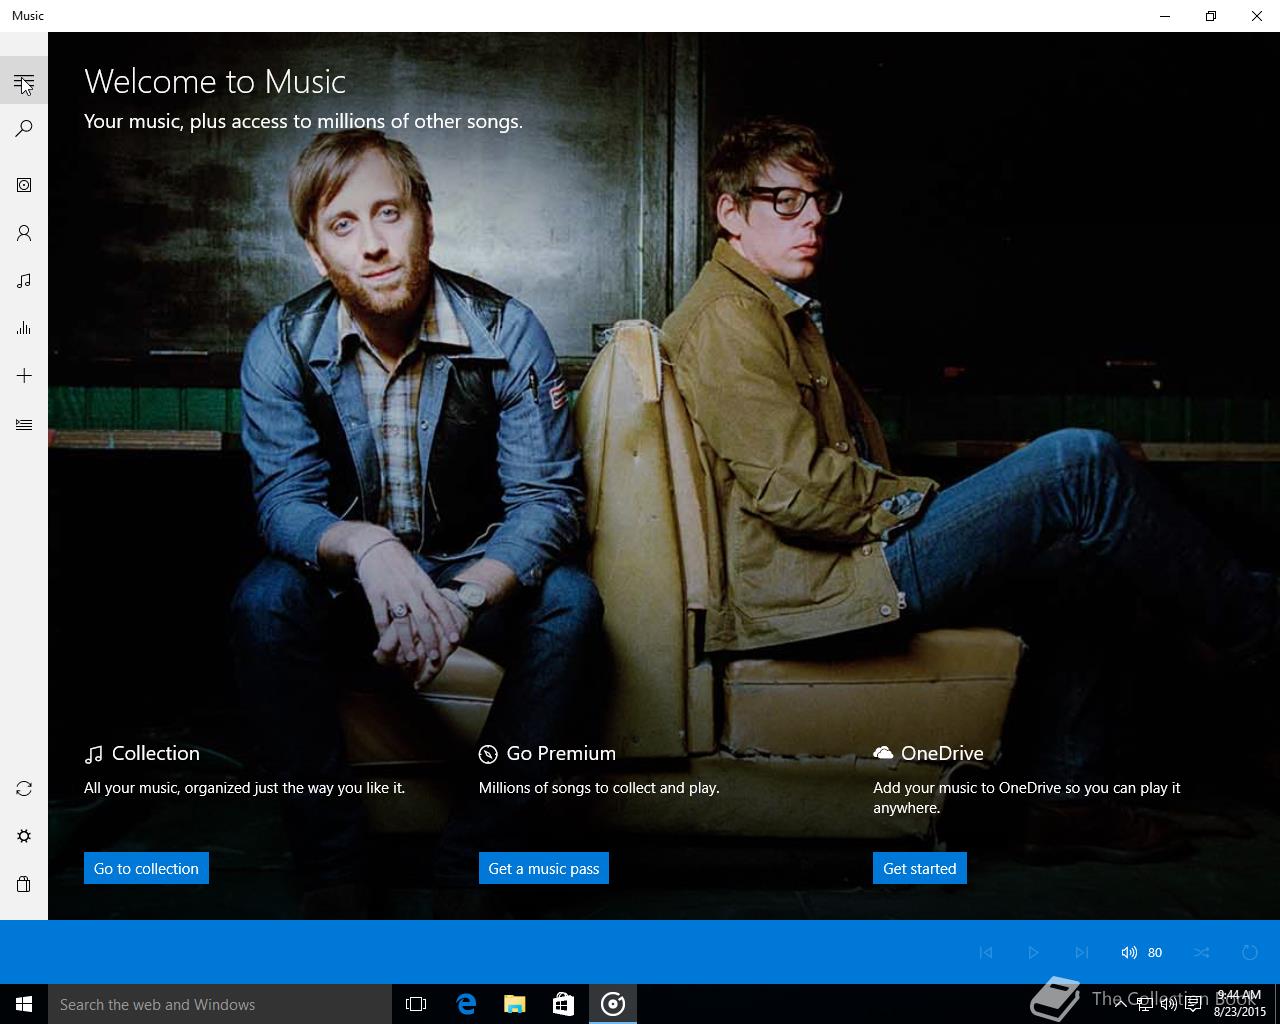The width and height of the screenshot is (1280, 1024).
Task: Click the Collection heading
Action: click(x=142, y=753)
